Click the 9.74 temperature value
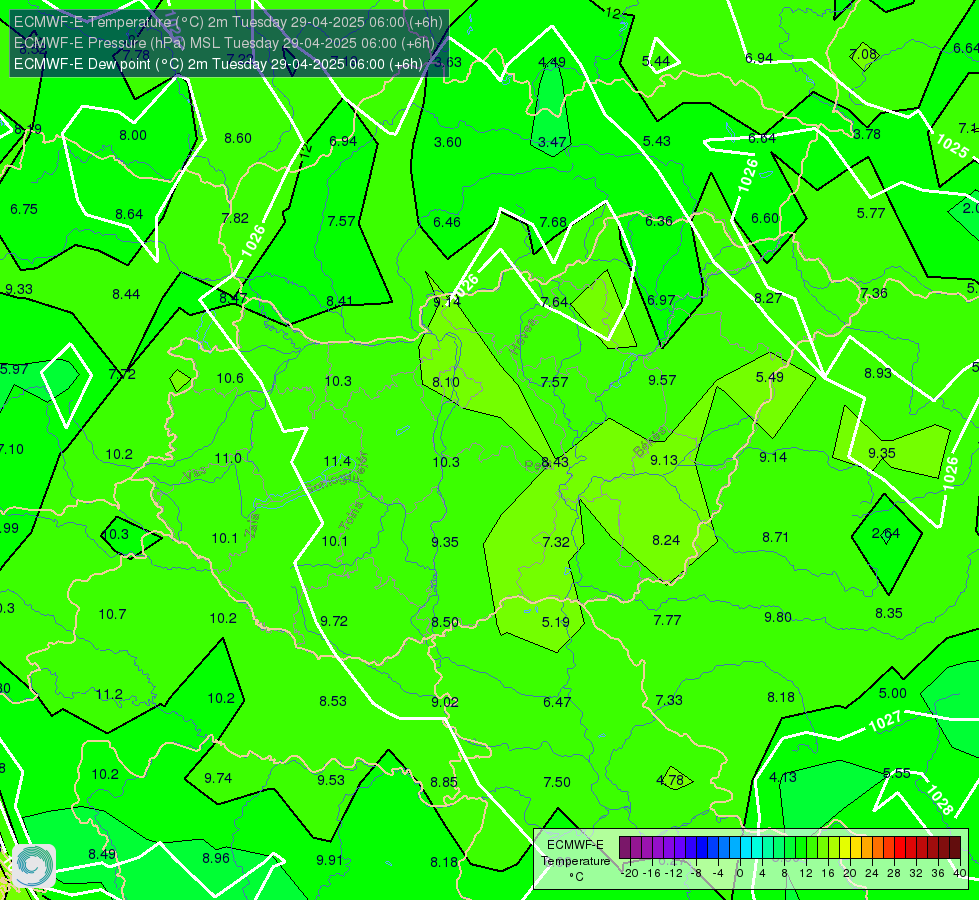 click(218, 778)
